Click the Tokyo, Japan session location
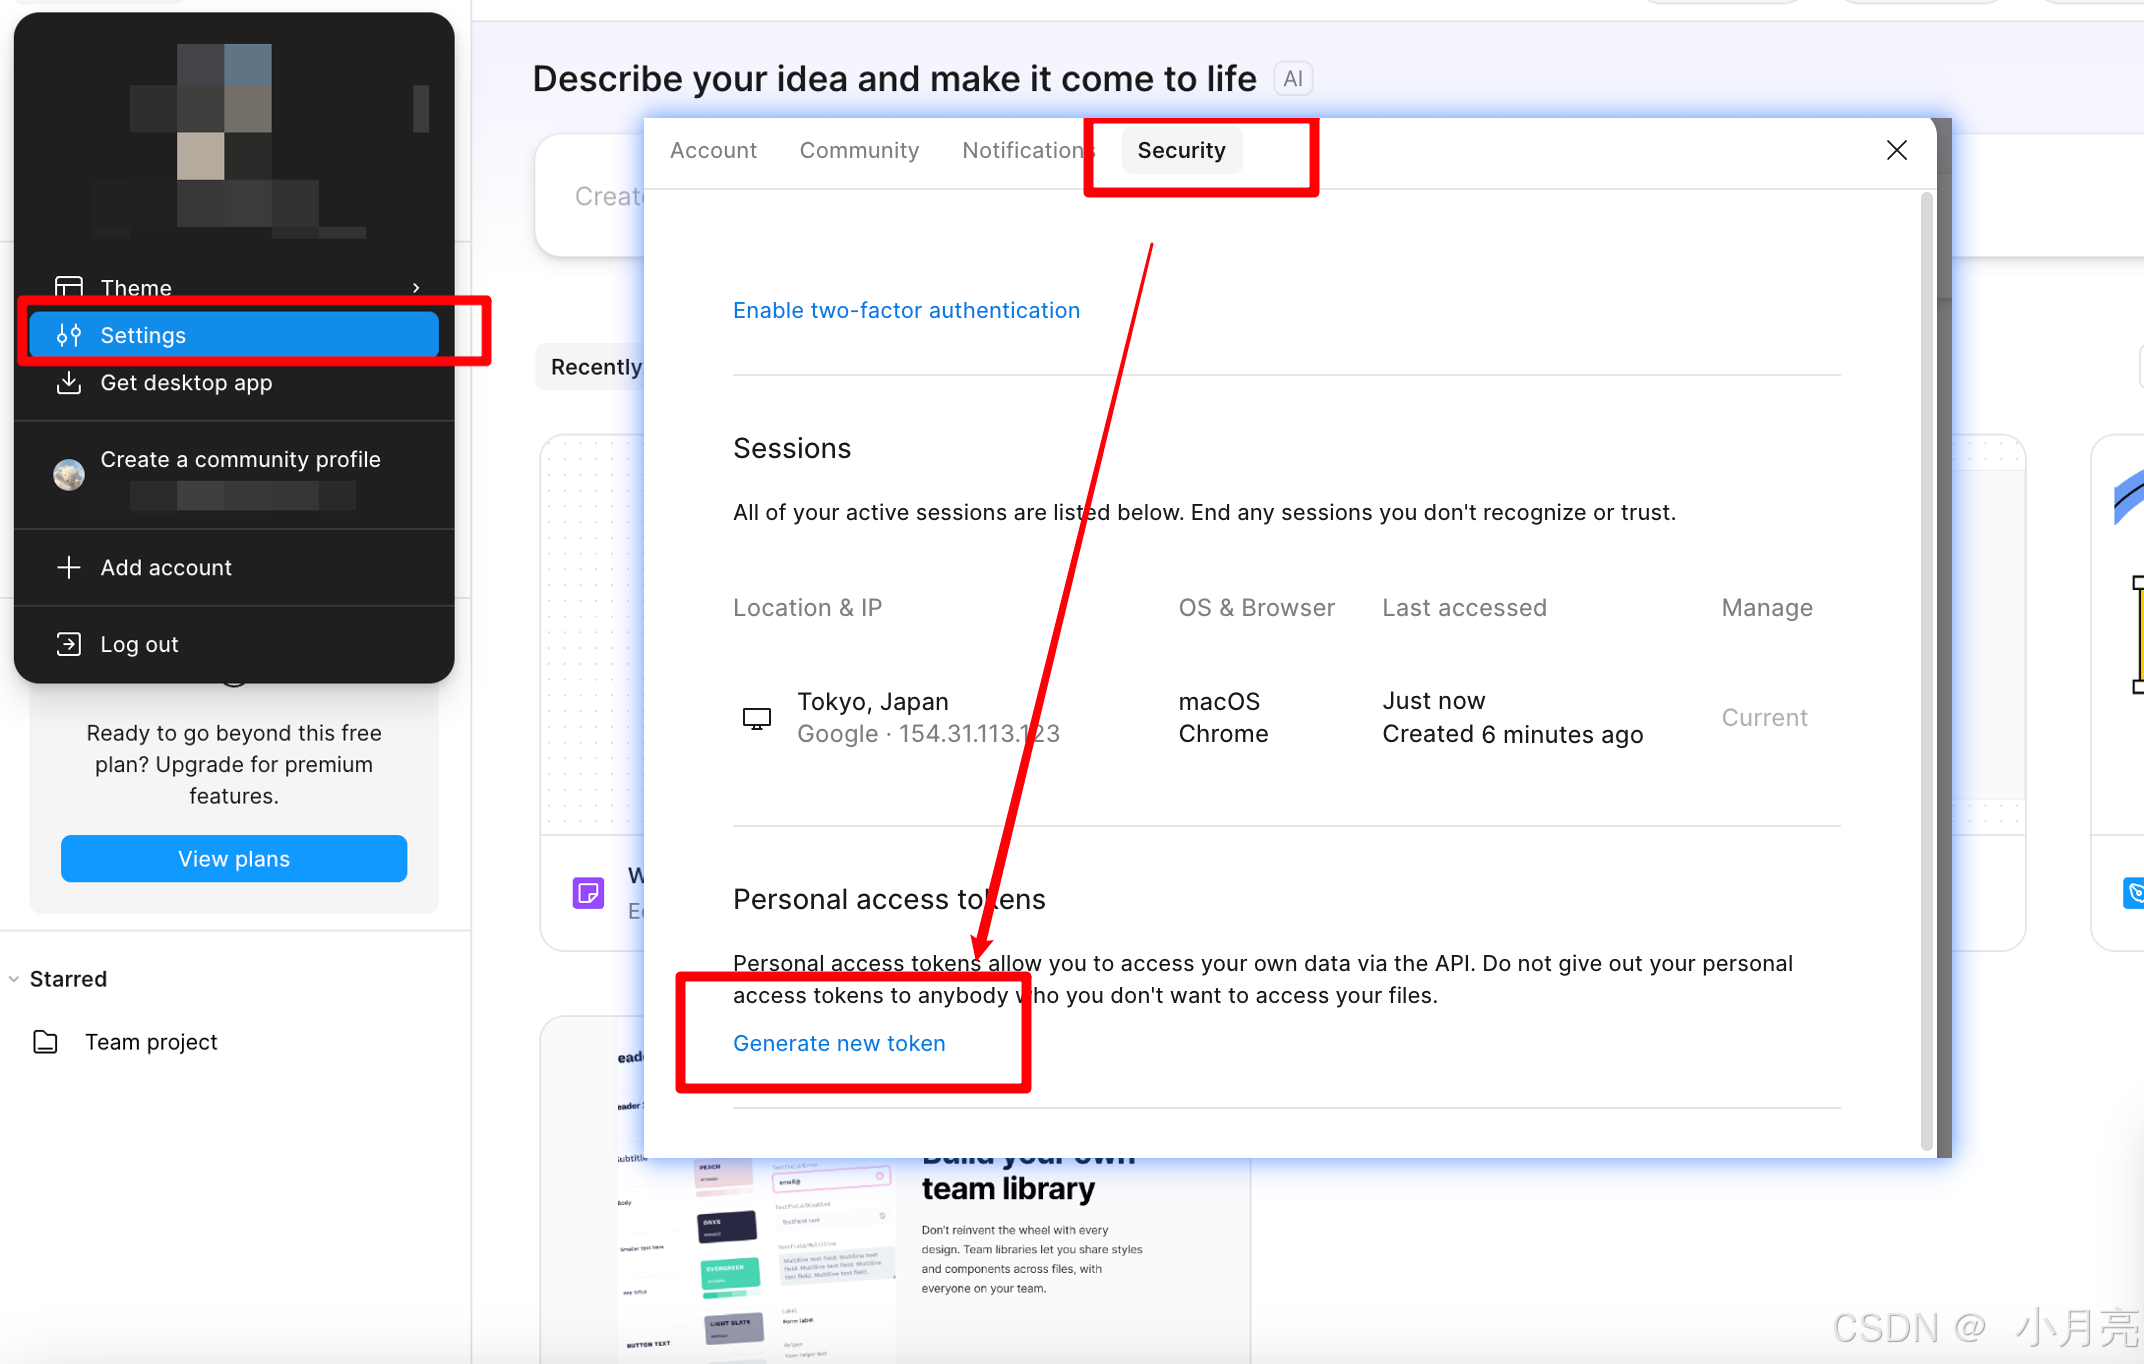Image resolution: width=2144 pixels, height=1364 pixels. point(873,701)
